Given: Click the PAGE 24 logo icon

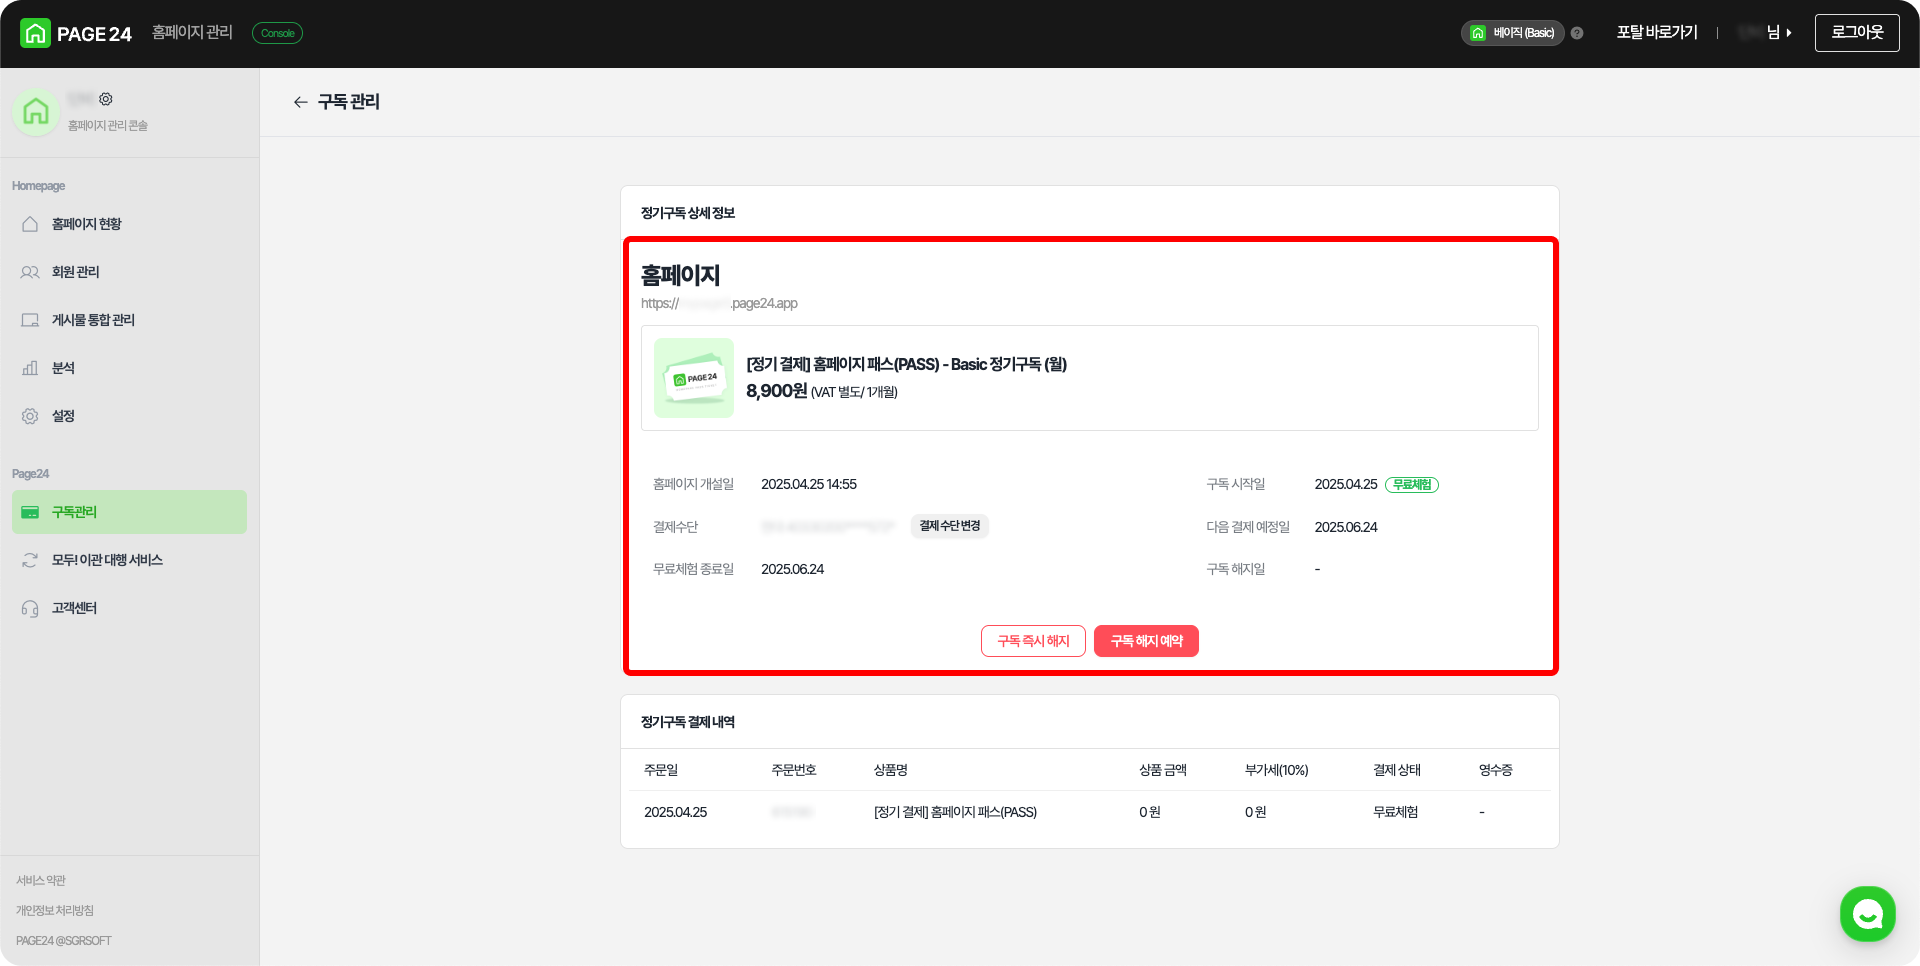Looking at the screenshot, I should click(x=35, y=33).
